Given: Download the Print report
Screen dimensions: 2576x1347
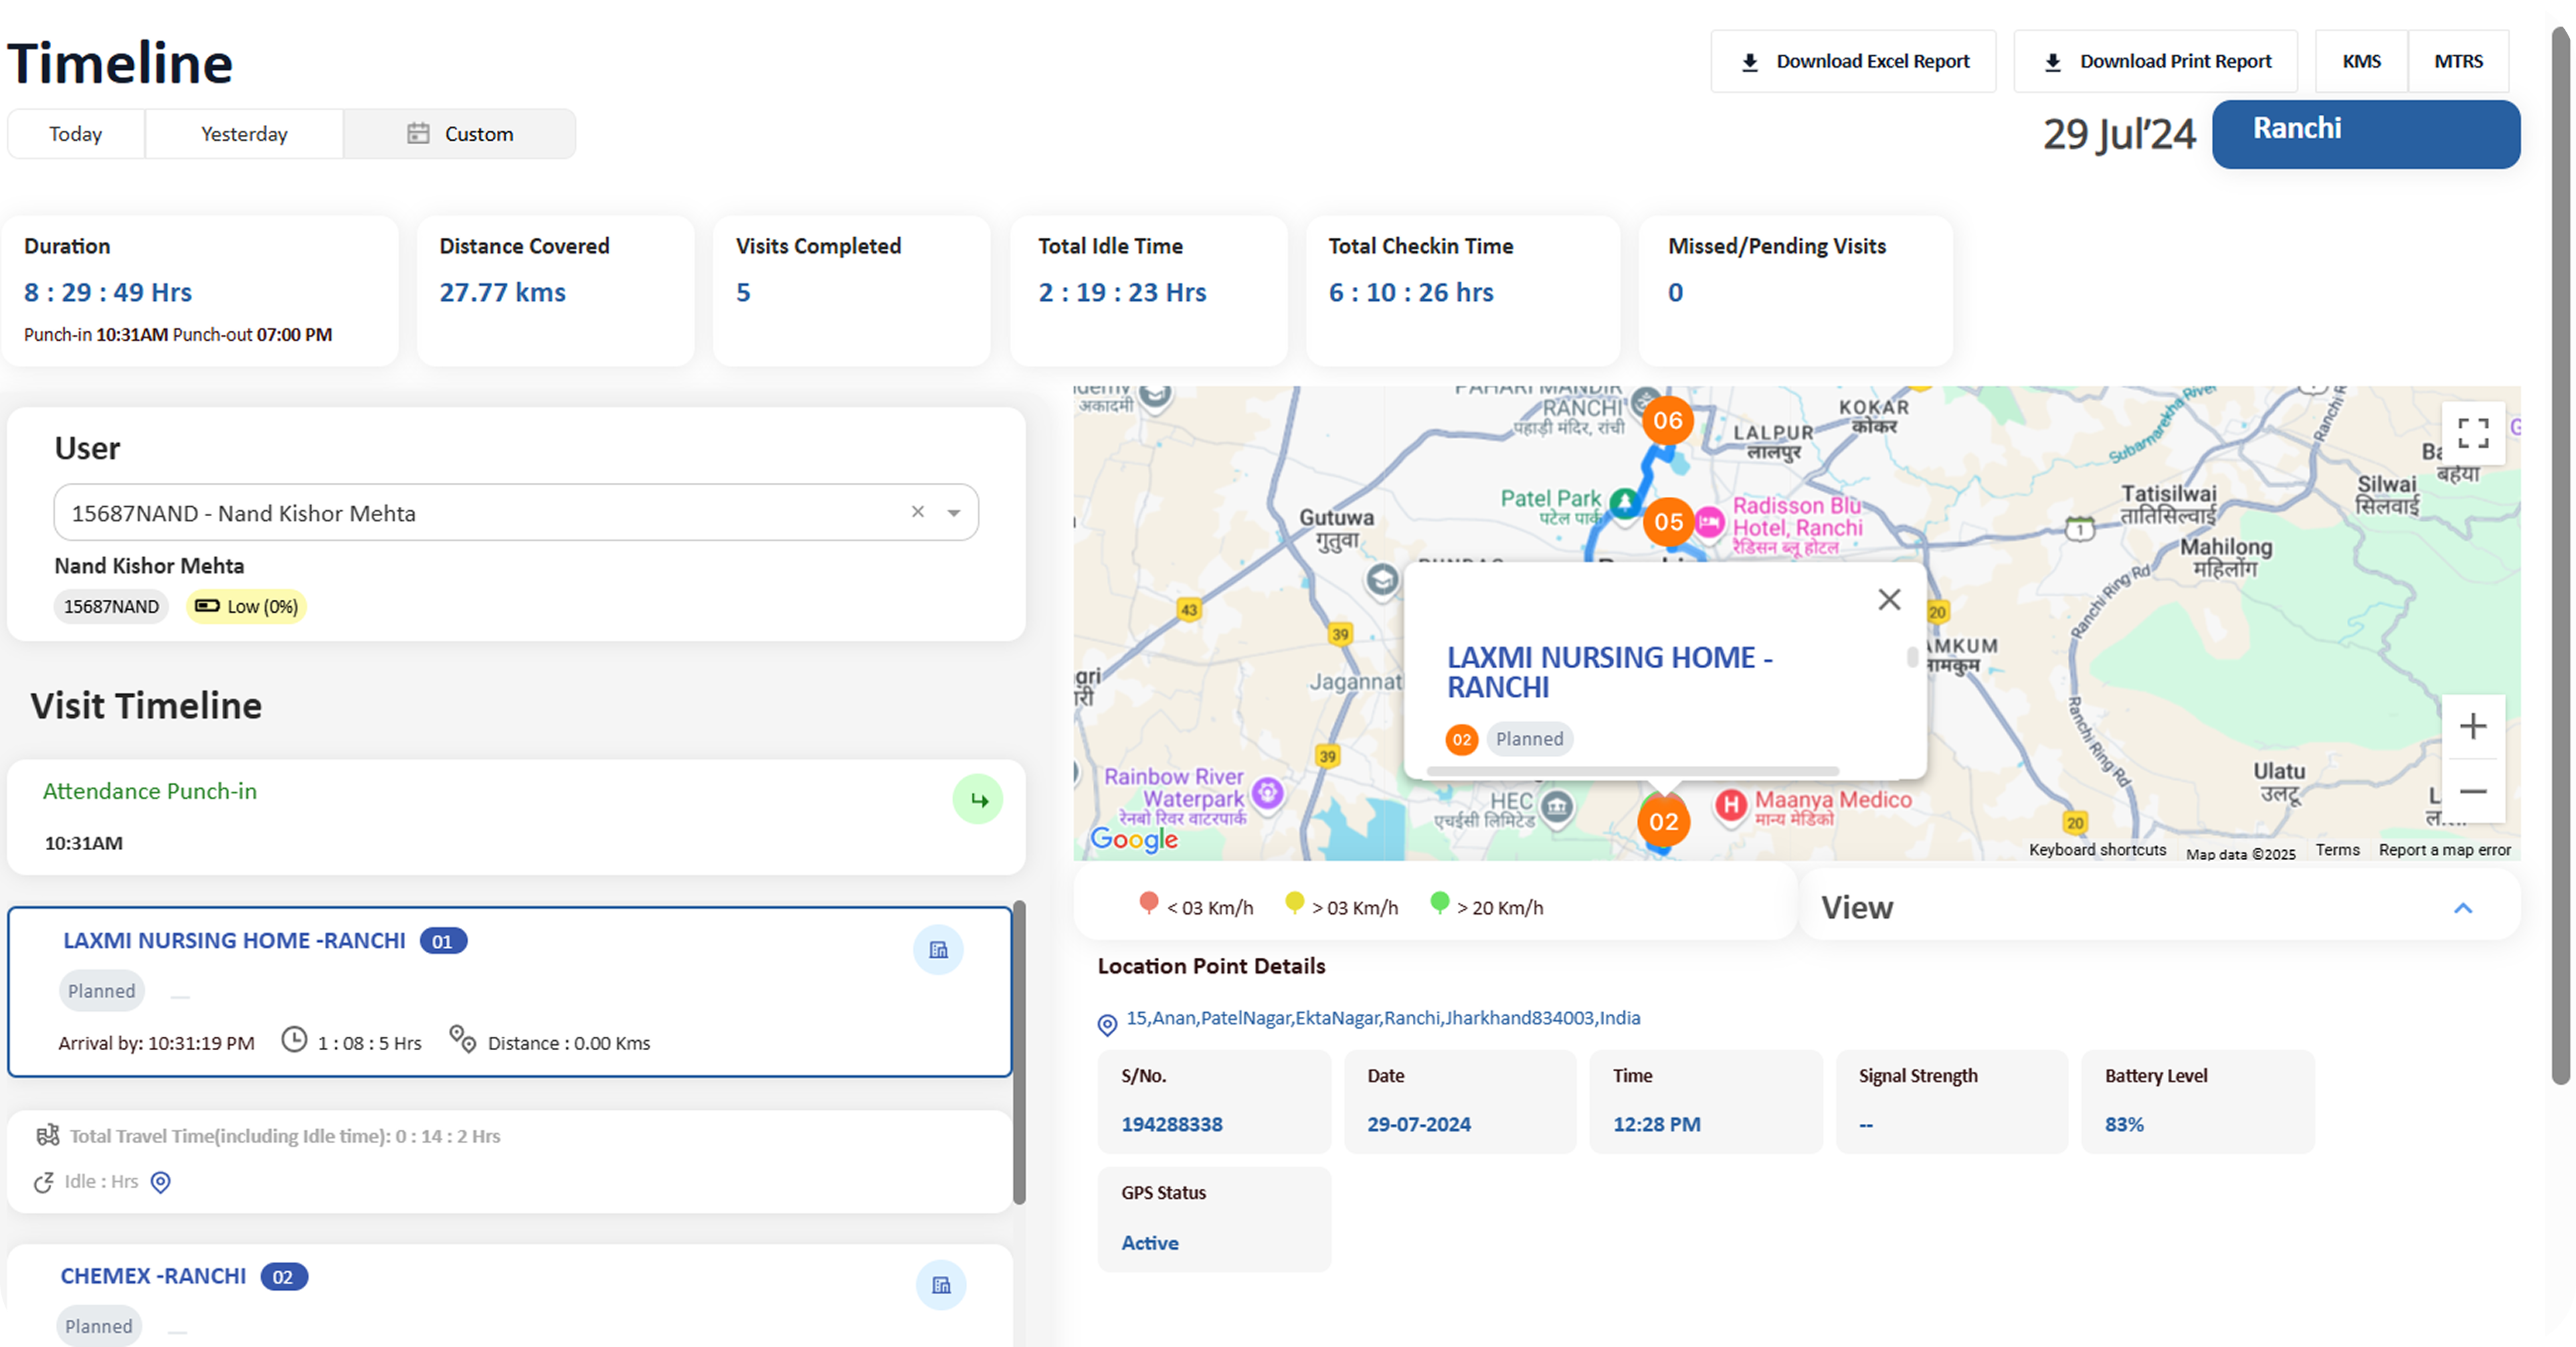Looking at the screenshot, I should pyautogui.click(x=2155, y=61).
